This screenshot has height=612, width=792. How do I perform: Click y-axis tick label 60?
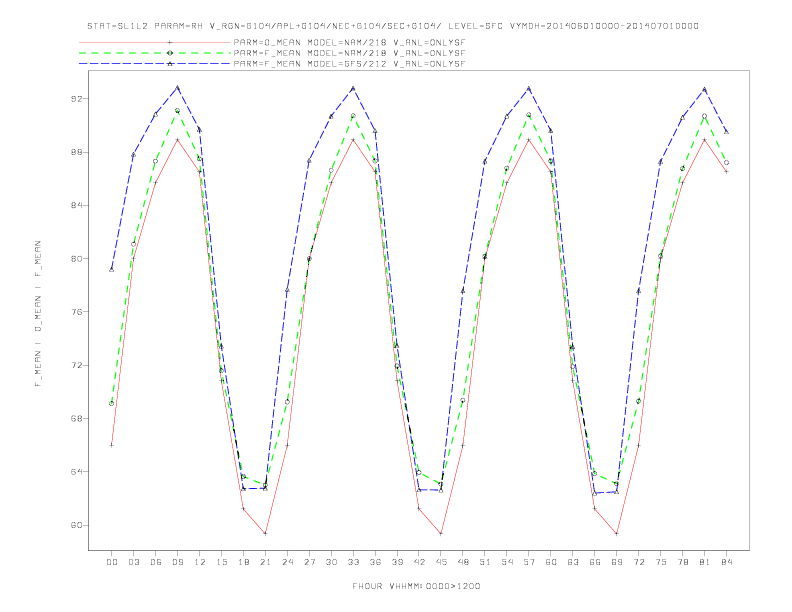click(77, 525)
